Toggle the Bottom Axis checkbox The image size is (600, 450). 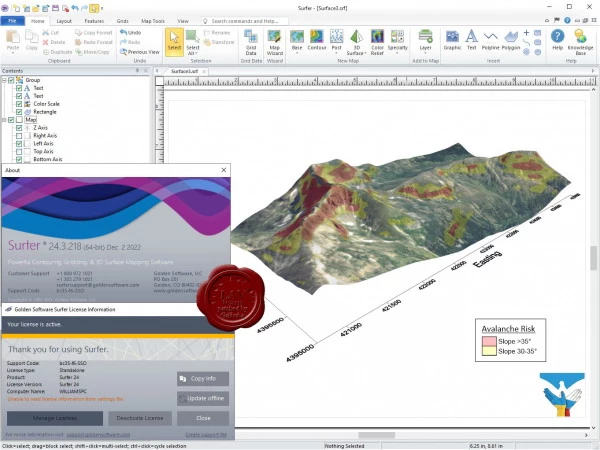pos(19,159)
